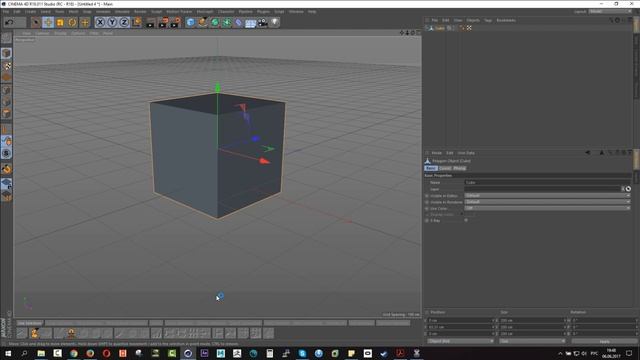Click the Spline Pen icon
The image size is (640, 360).
(x=202, y=22)
